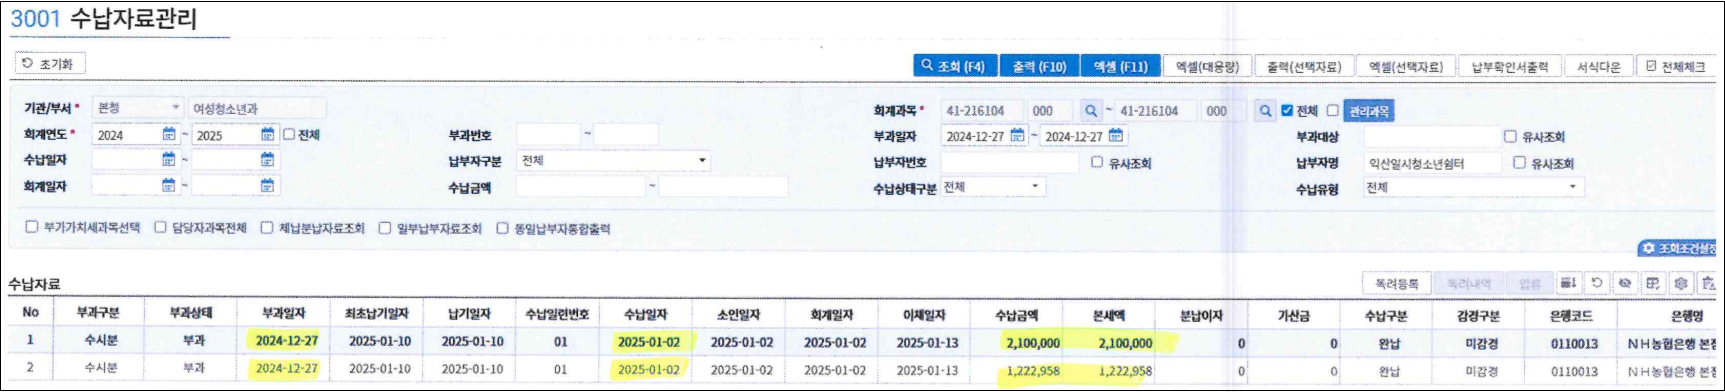This screenshot has height=392, width=1725.
Task: Click first 회계과목 search magnifier icon
Action: click(1091, 110)
